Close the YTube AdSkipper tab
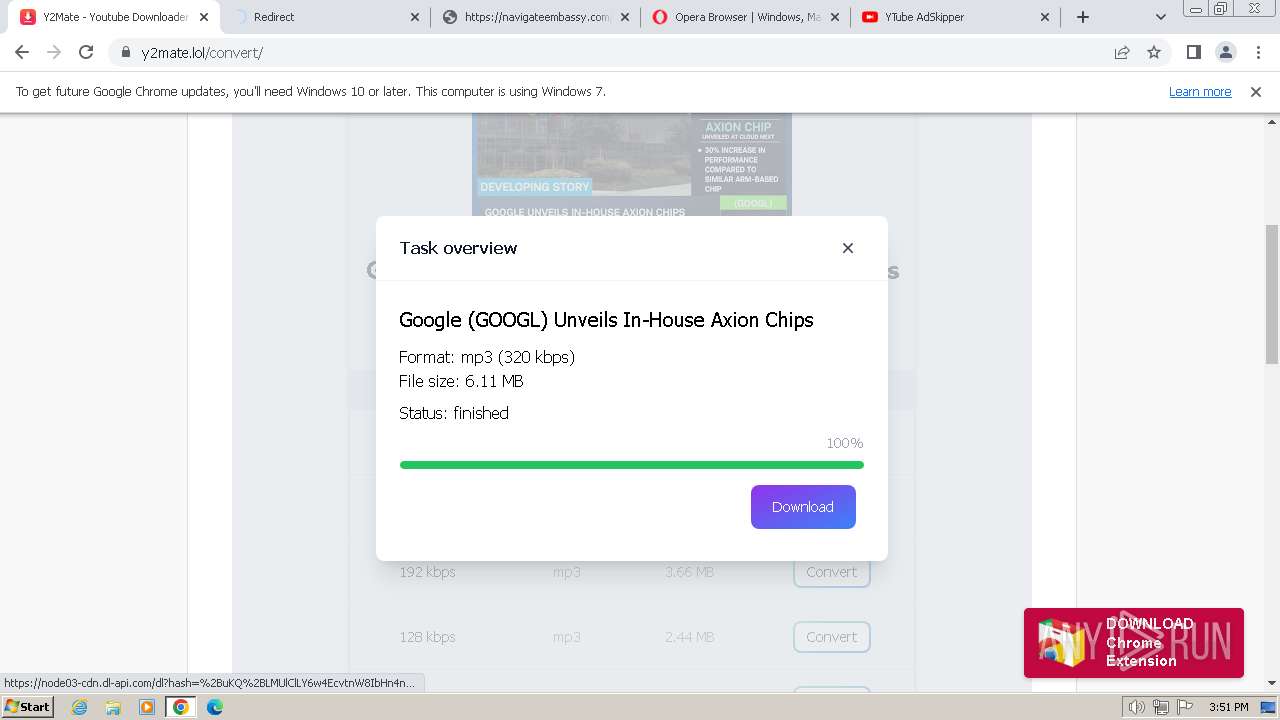The image size is (1280, 720). coord(1045,17)
